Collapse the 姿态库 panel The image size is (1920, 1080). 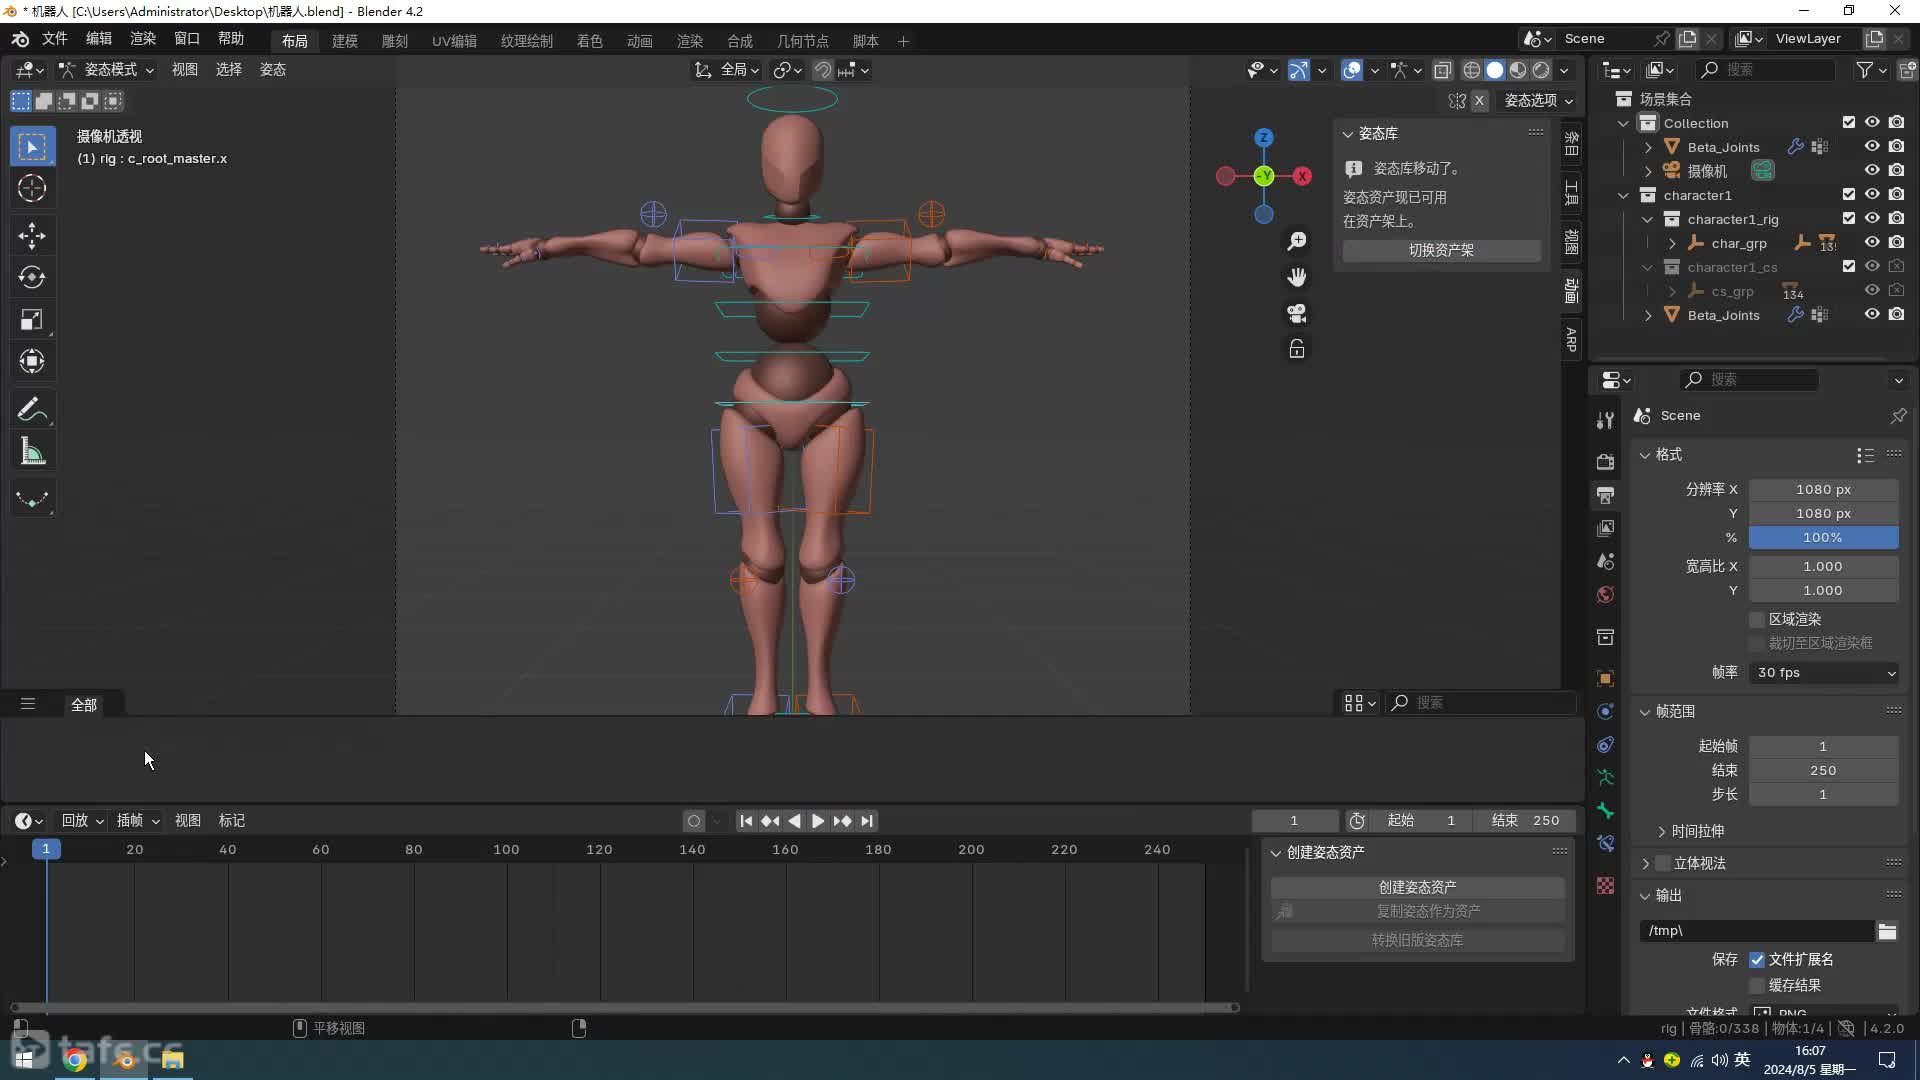(x=1348, y=134)
